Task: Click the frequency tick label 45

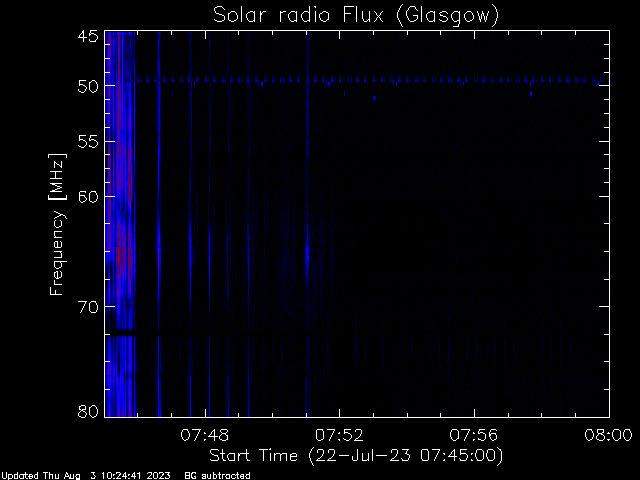Action: (x=88, y=36)
